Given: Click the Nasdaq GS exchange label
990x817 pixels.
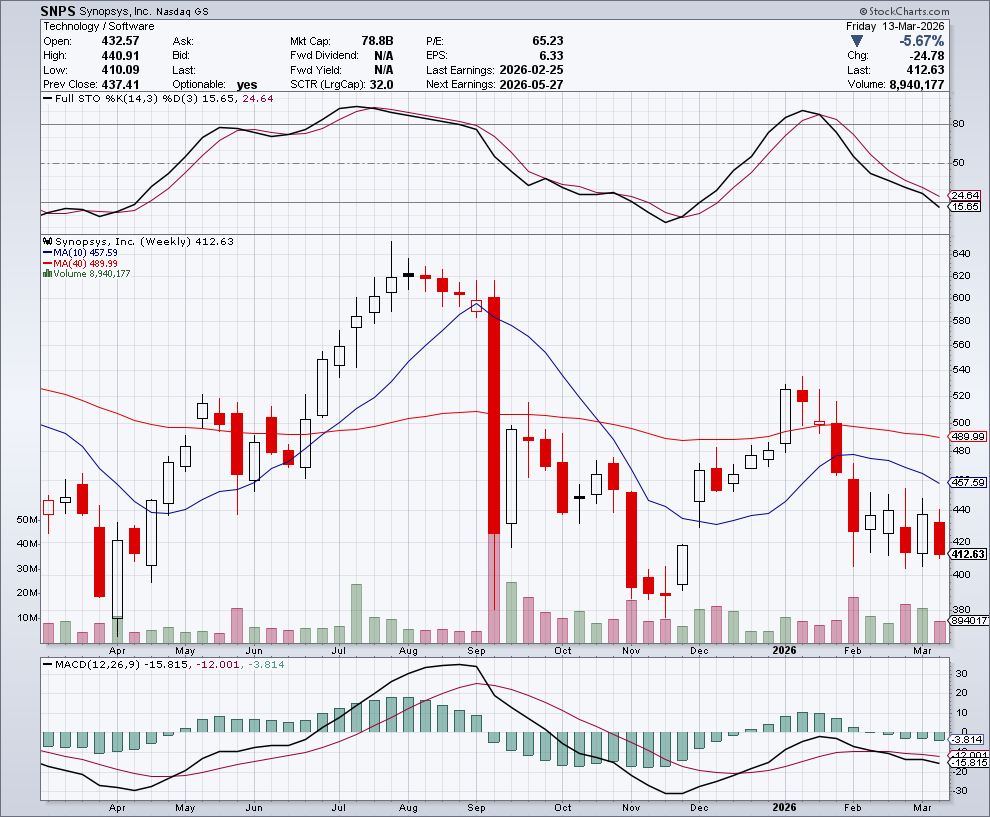Looking at the screenshot, I should click(182, 11).
